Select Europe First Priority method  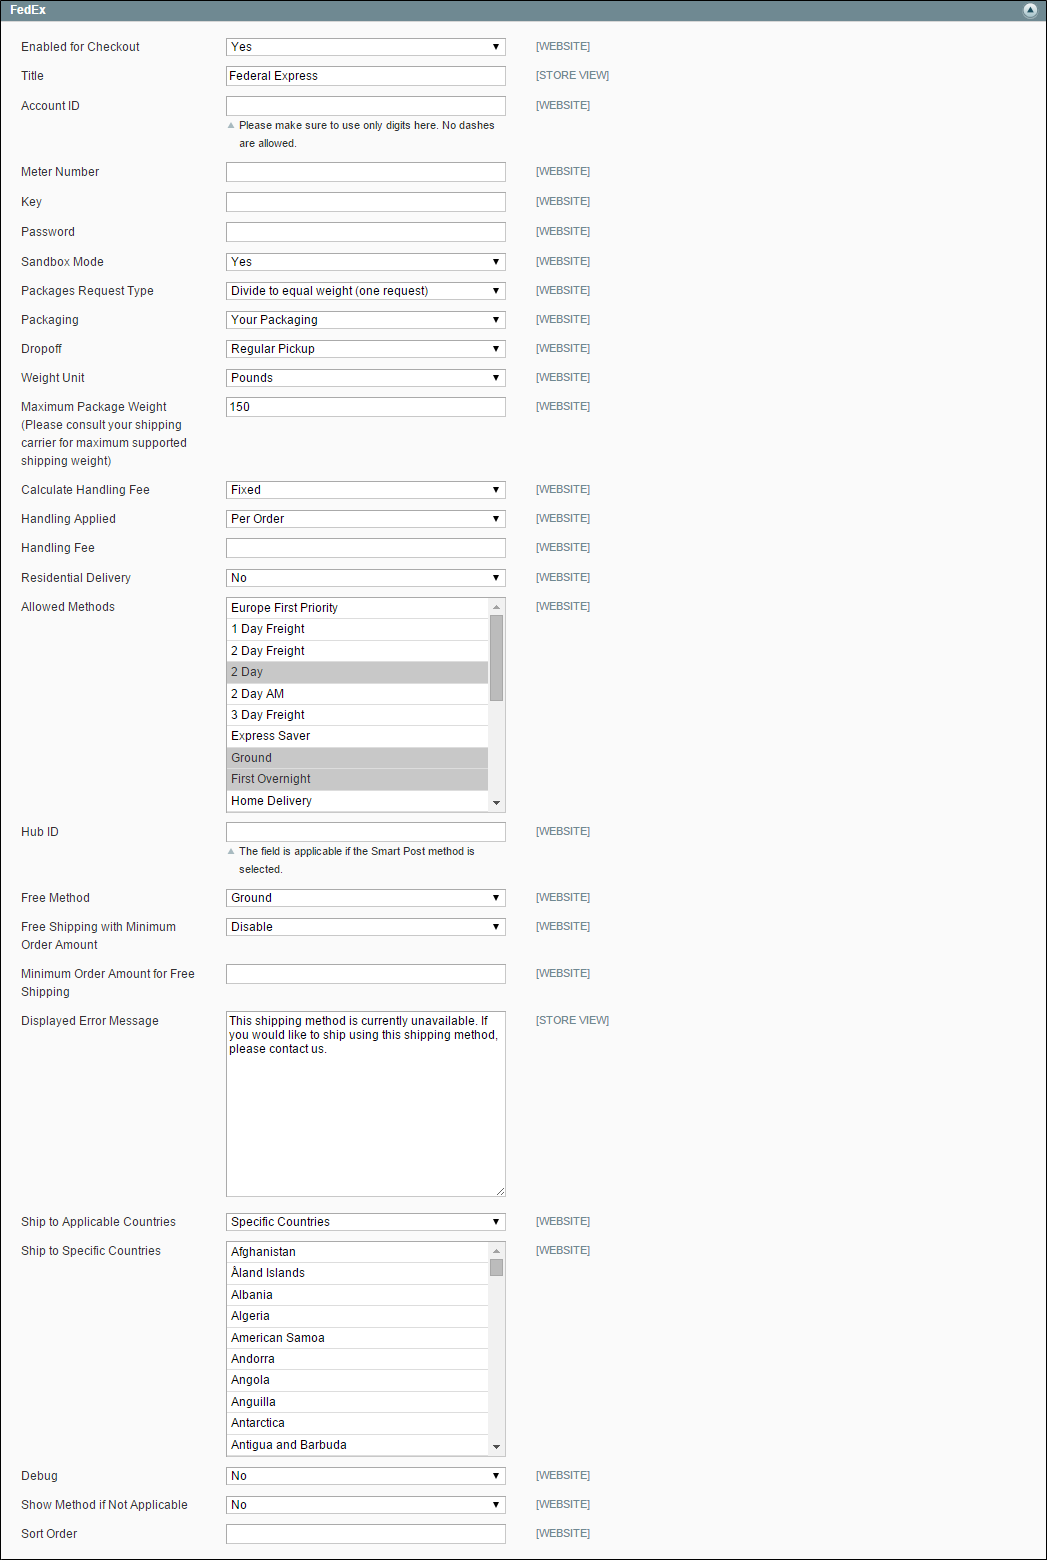357,608
